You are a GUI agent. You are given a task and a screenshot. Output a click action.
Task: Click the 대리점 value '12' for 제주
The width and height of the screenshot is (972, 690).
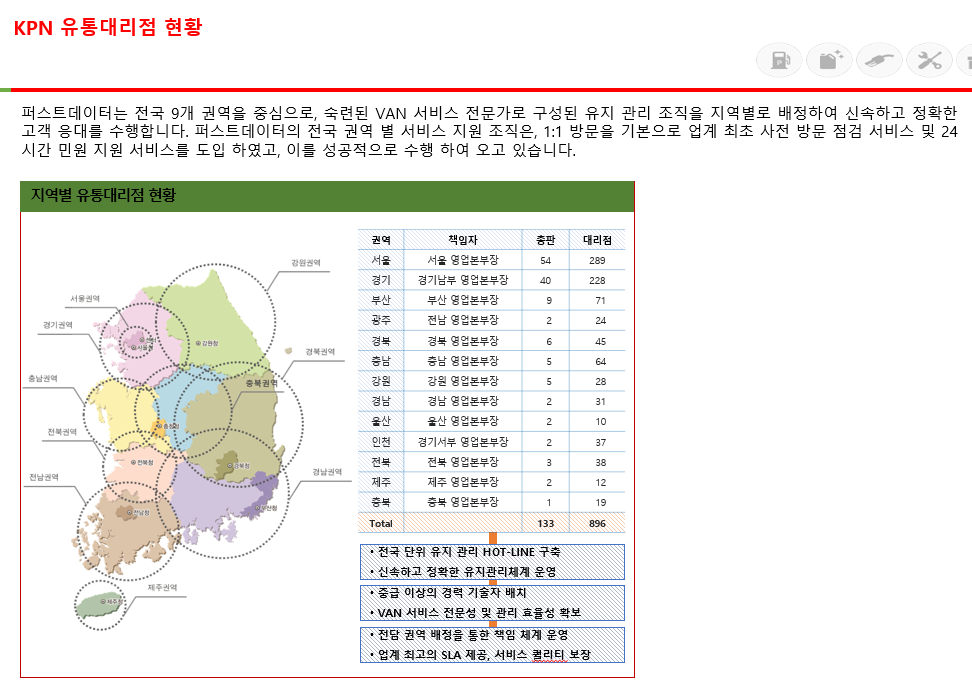coord(600,482)
